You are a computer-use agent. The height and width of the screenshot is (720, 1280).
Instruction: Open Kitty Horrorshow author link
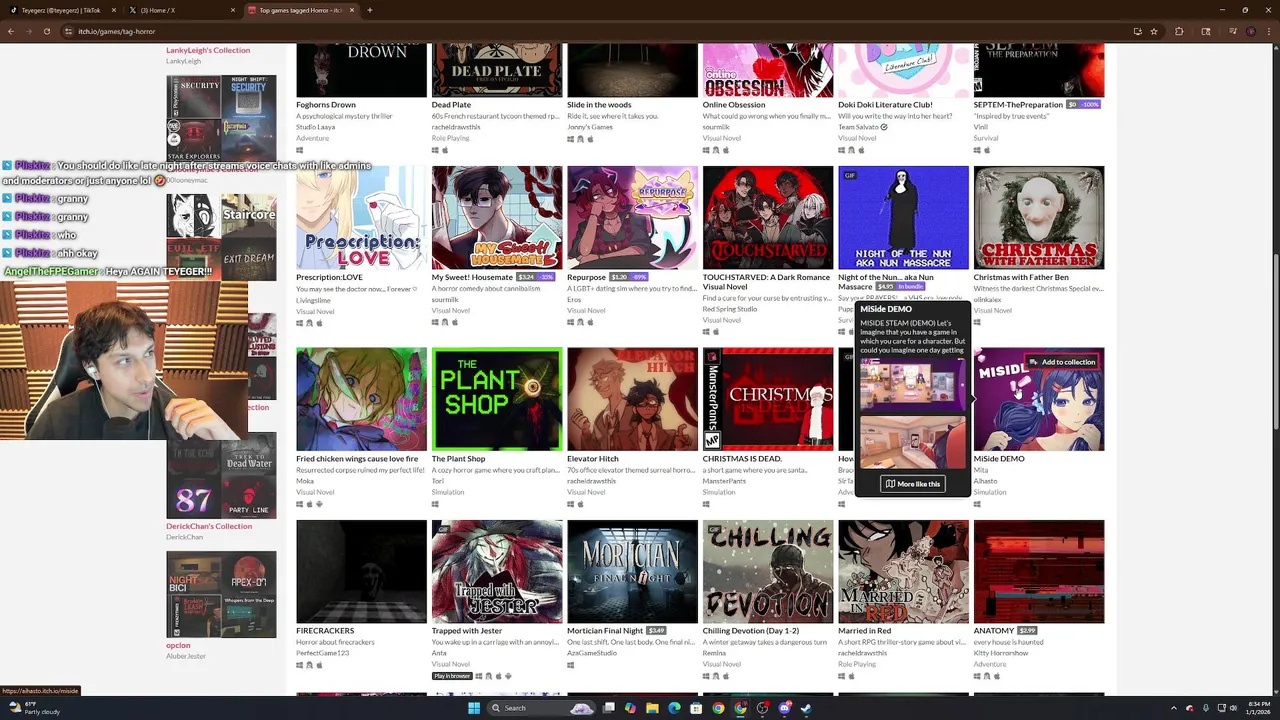click(1001, 653)
